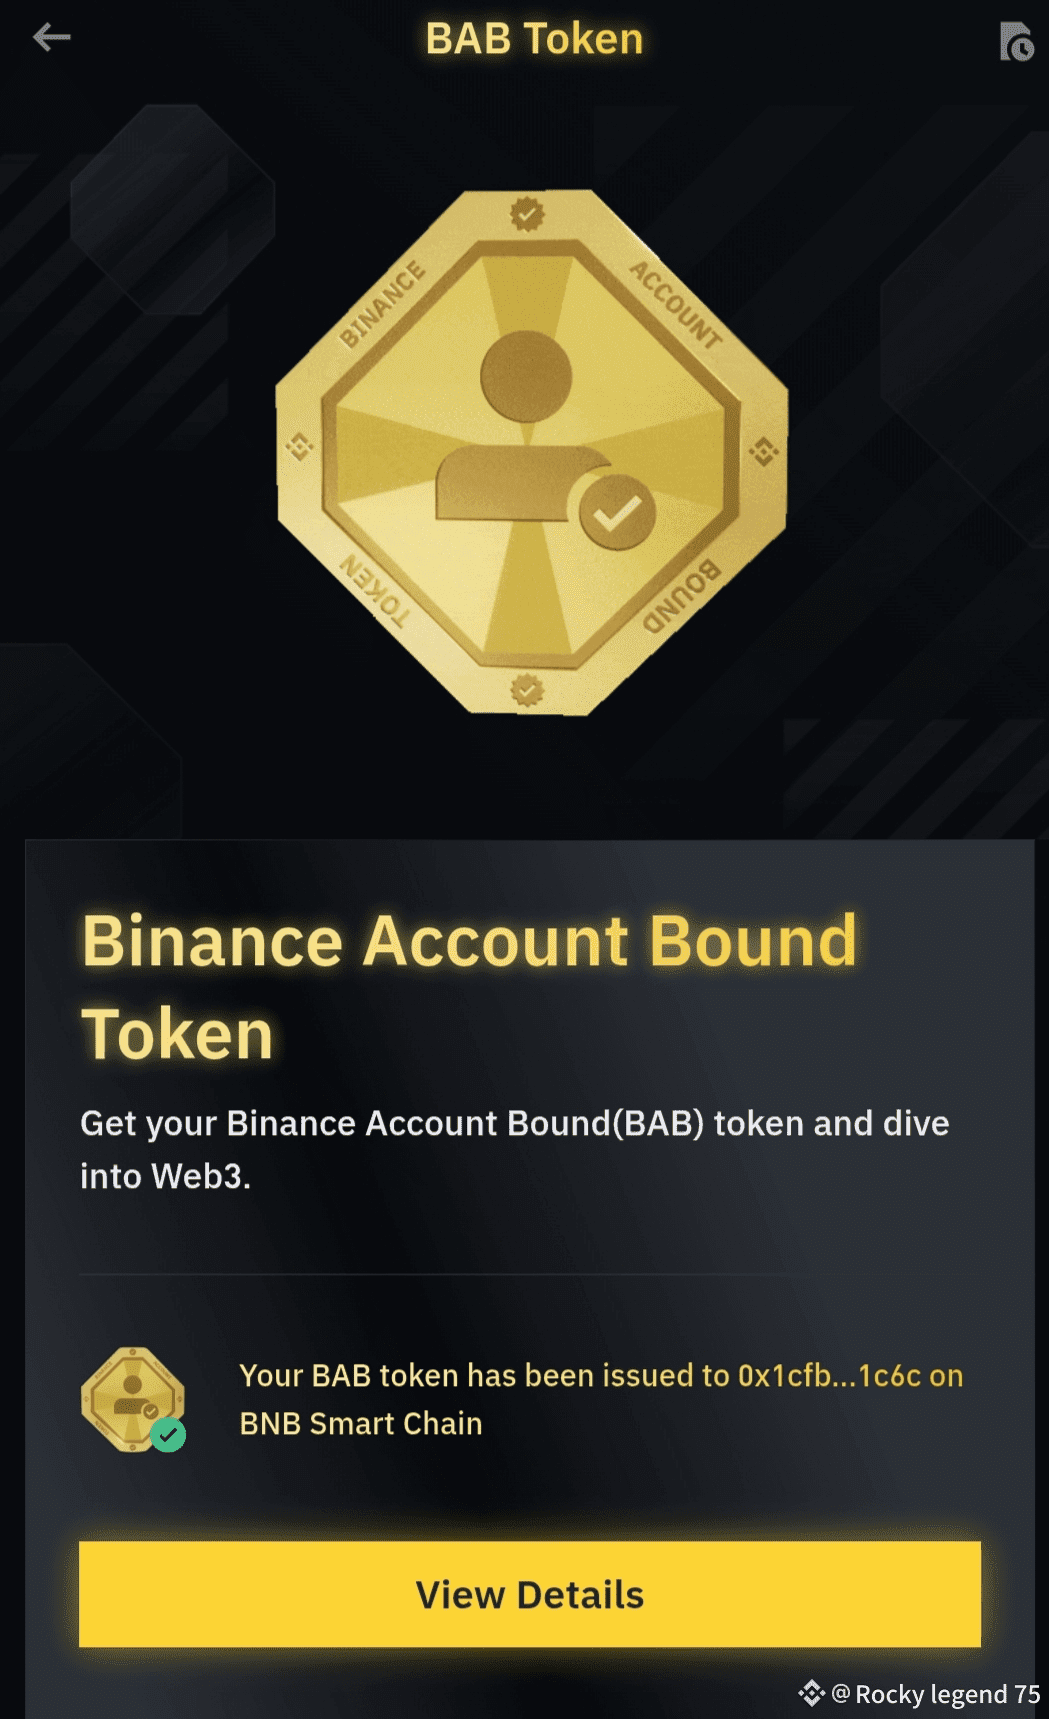Click the Binance watermark logo
Screen dimensions: 1049x1719
click(x=811, y=1693)
